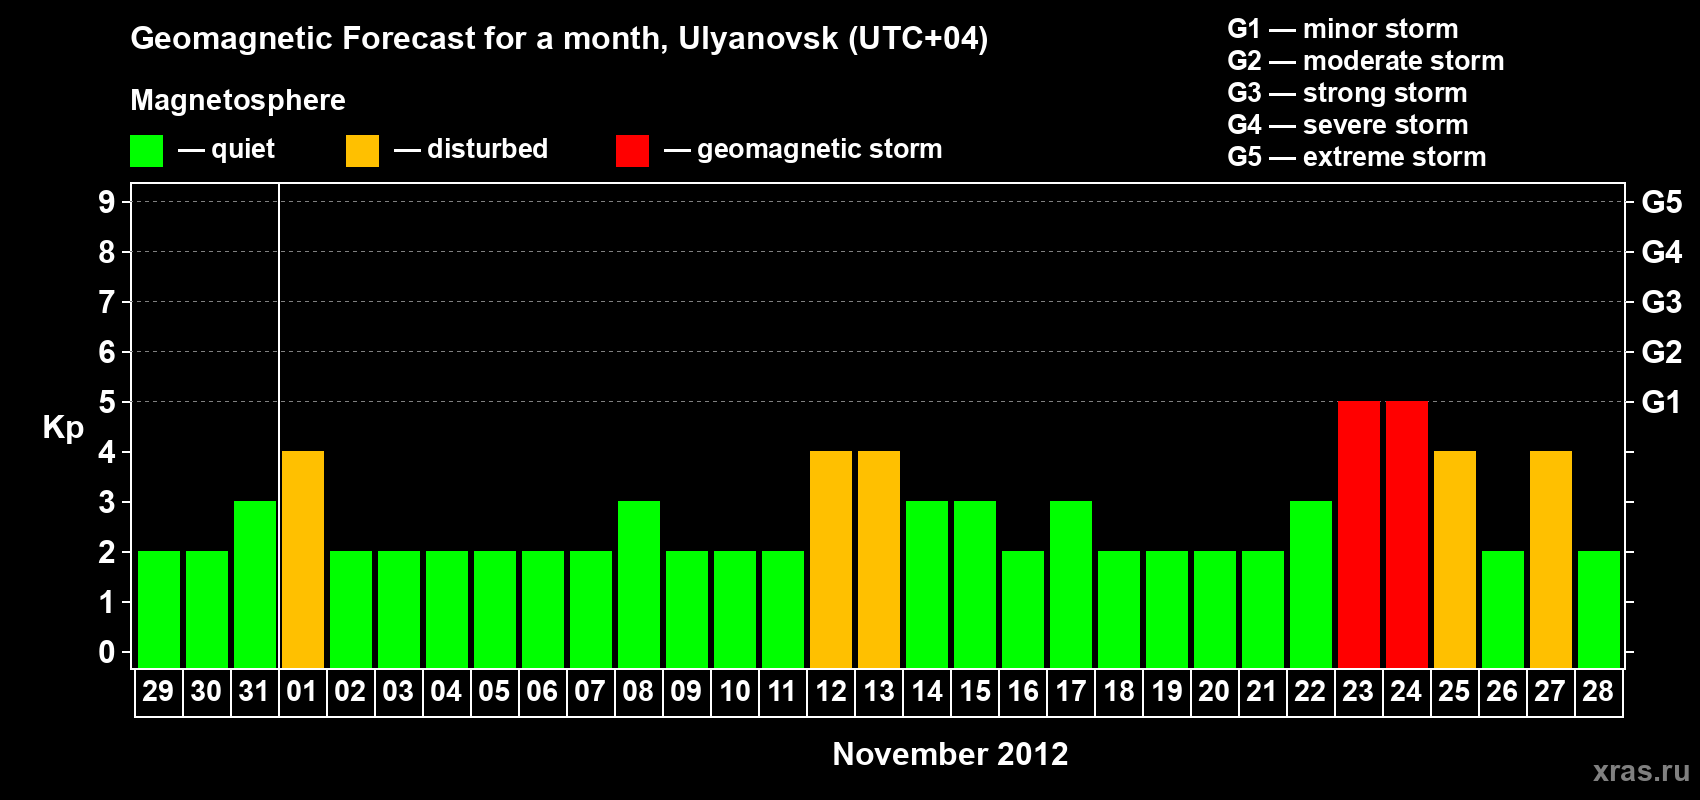Click the green bar for day 28

1599,609
